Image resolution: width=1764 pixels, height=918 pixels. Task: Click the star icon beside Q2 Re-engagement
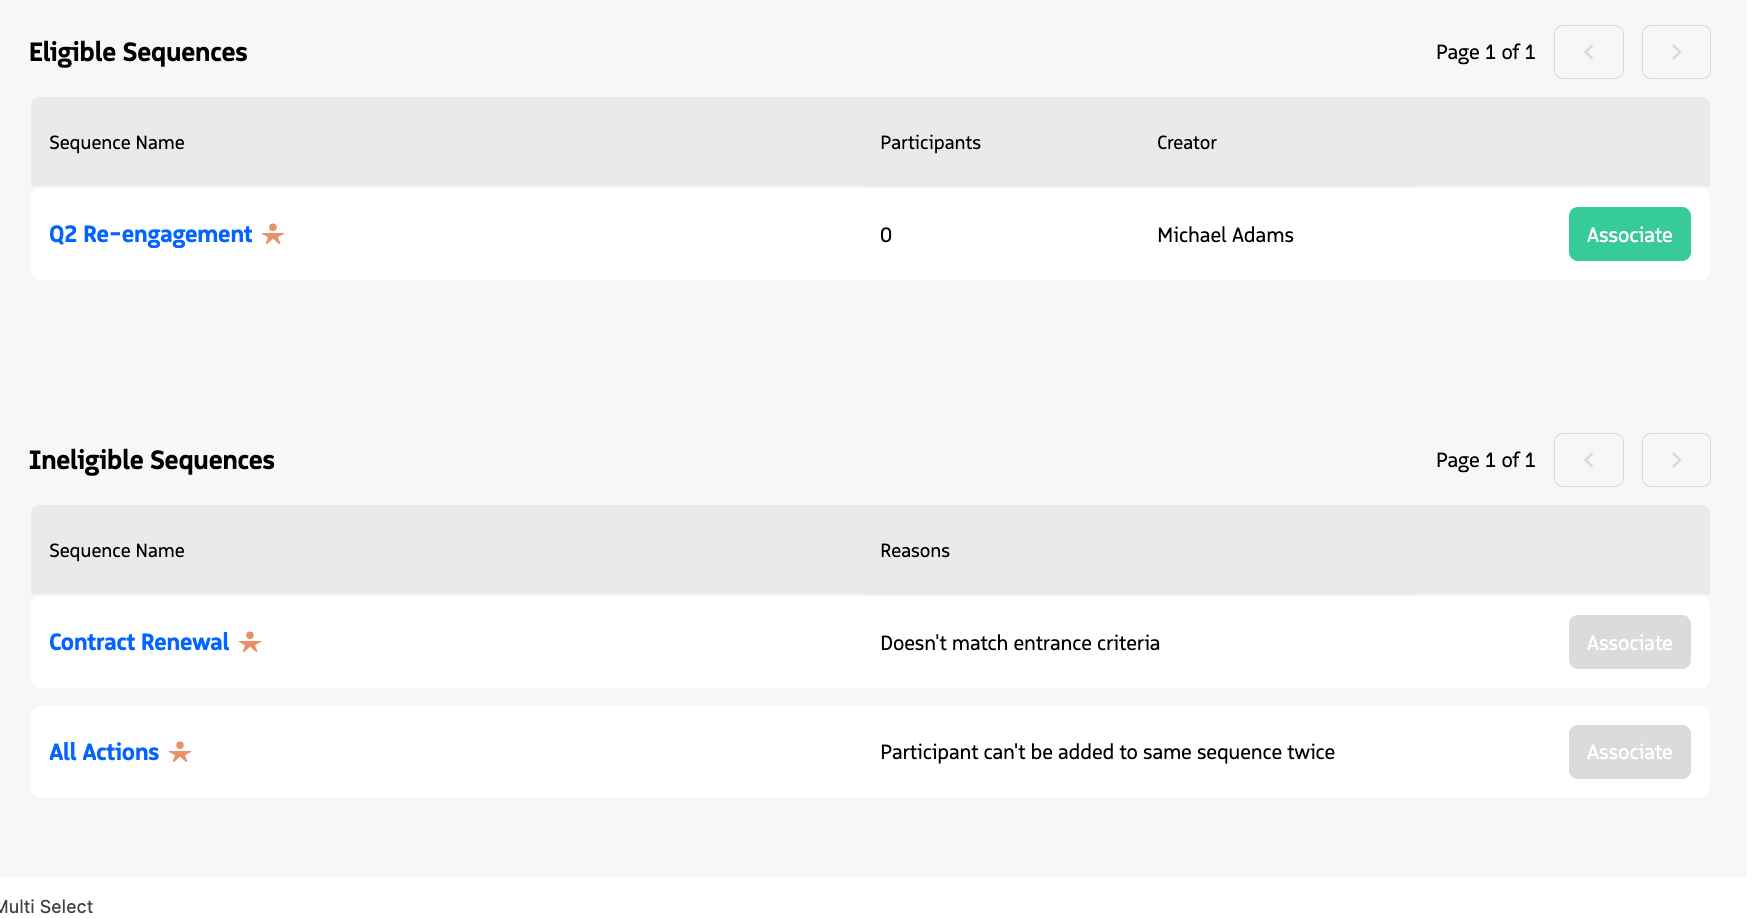coord(273,234)
